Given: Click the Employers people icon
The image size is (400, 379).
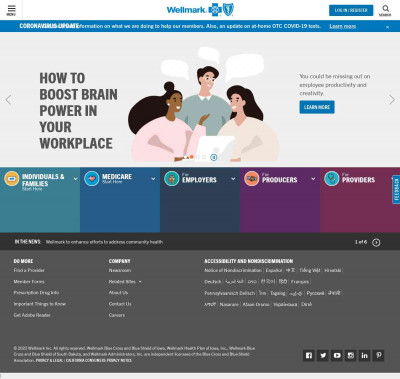Looking at the screenshot, I should point(172,179).
